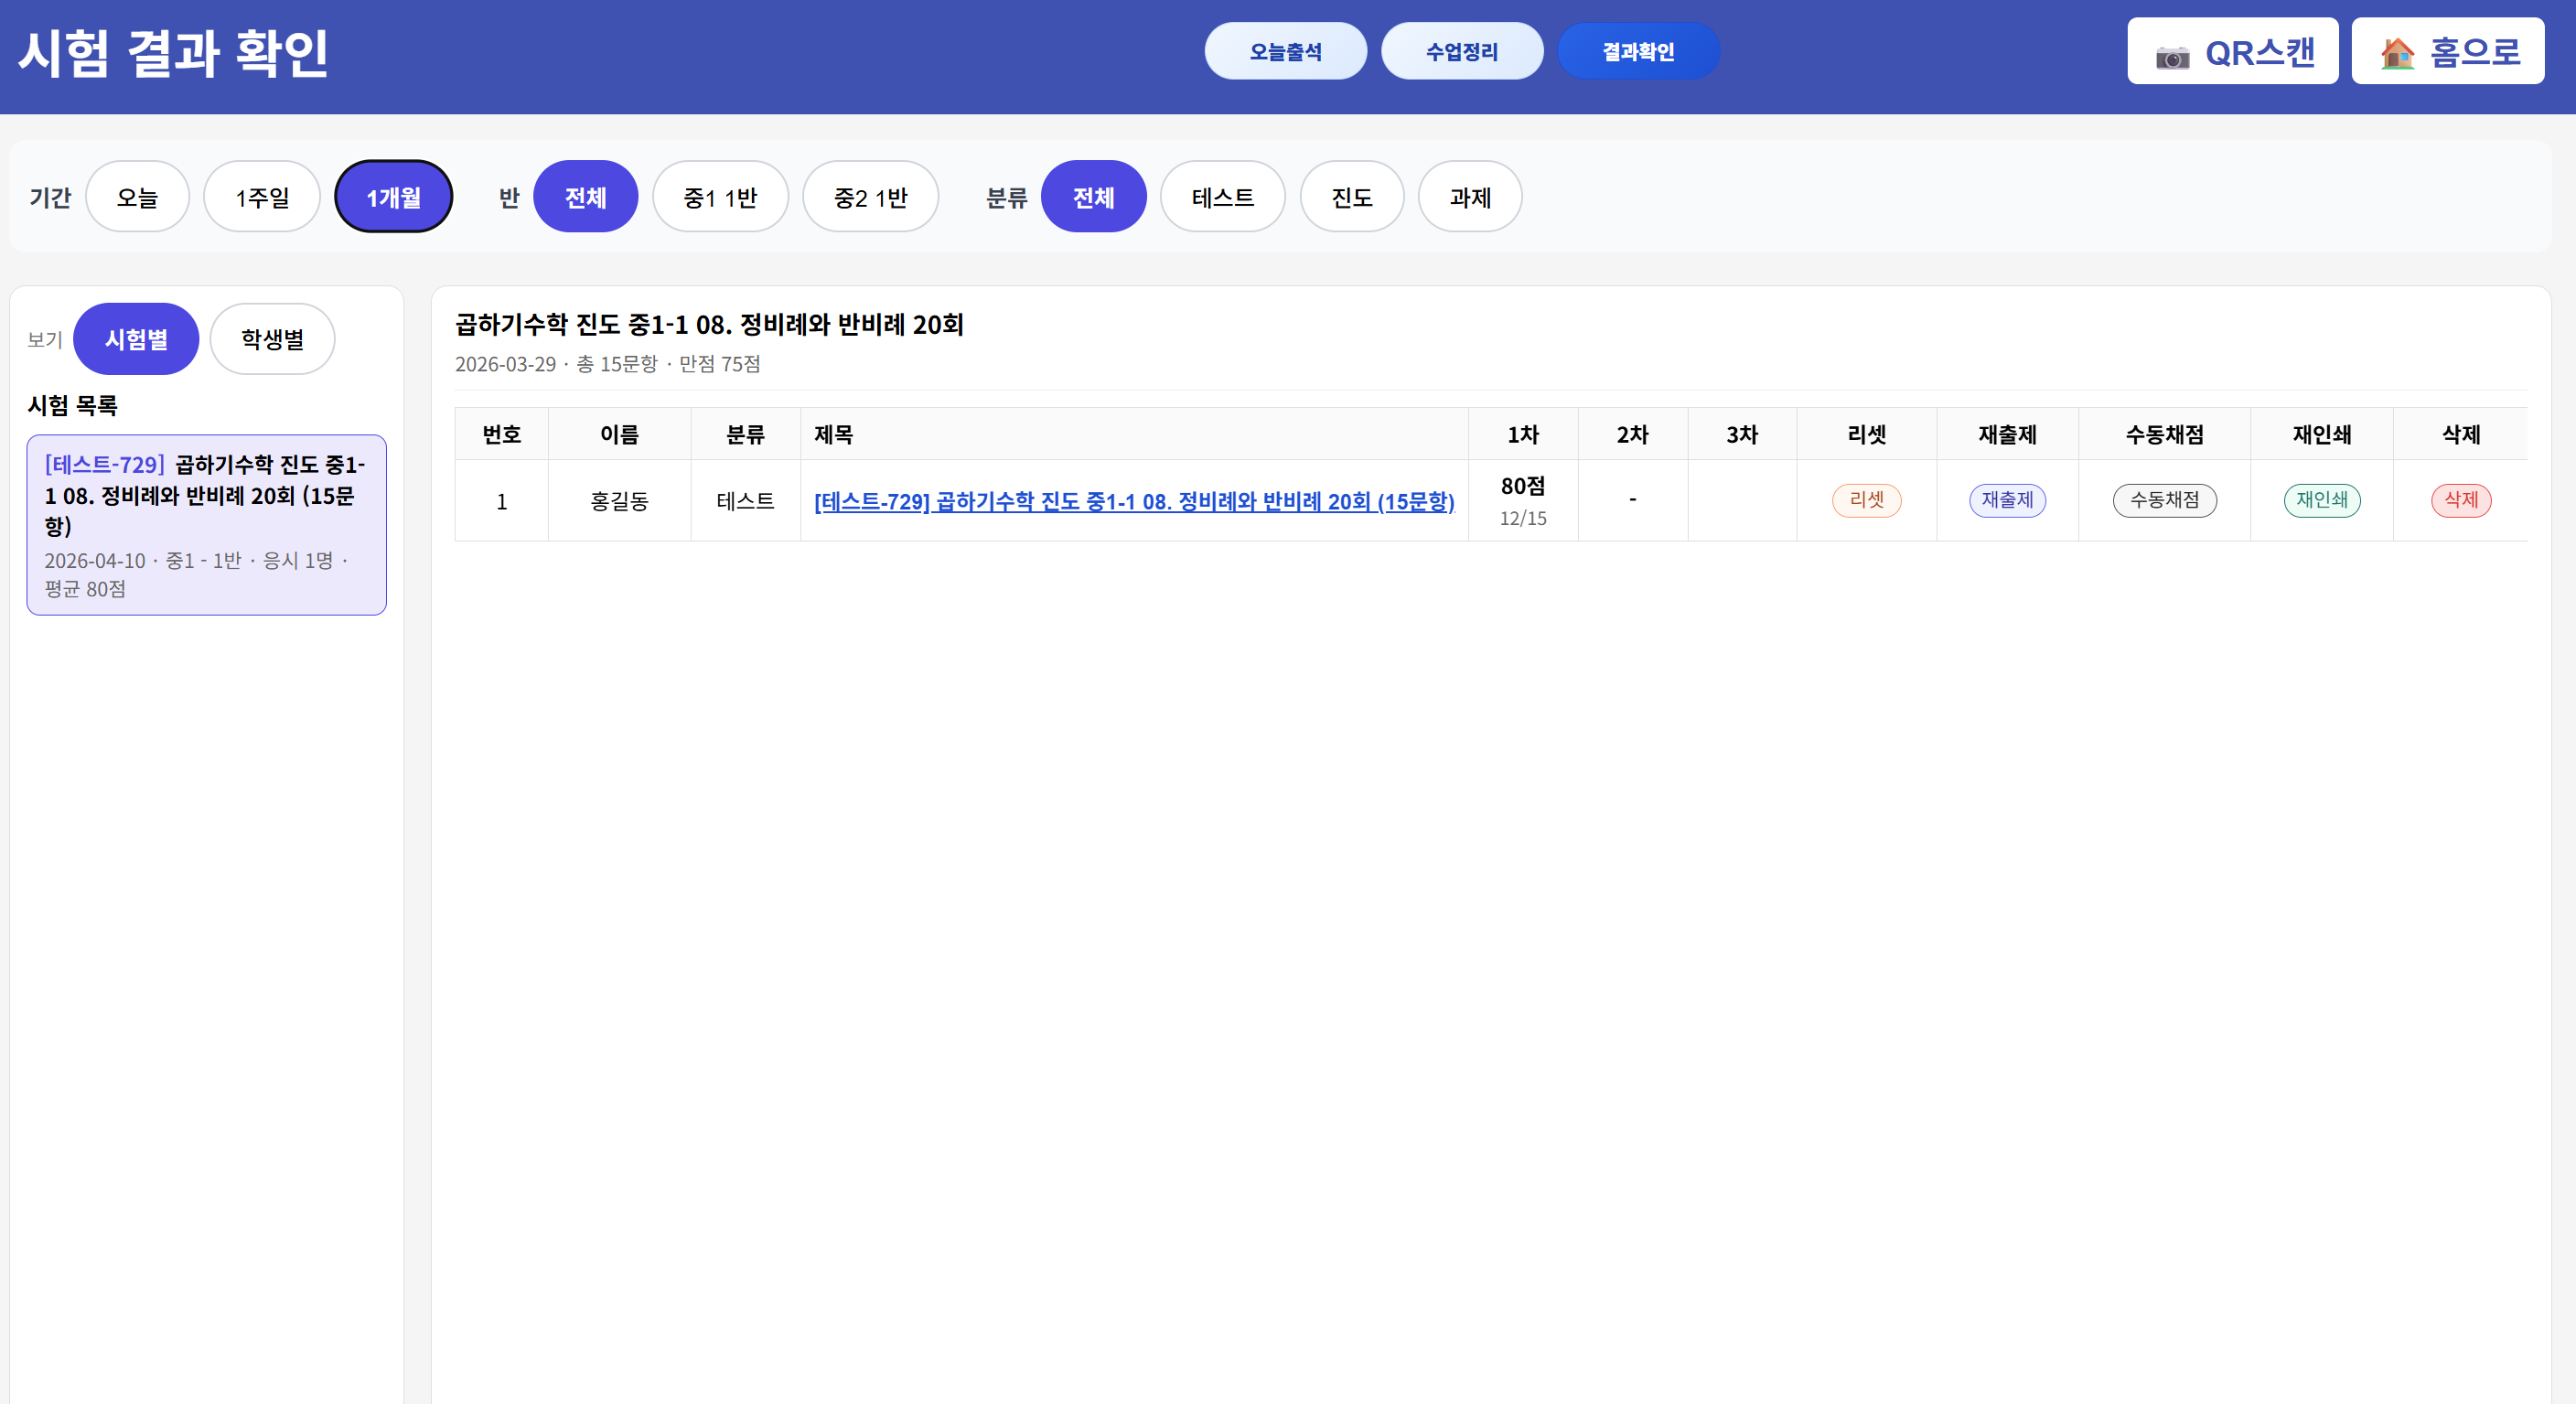Click the student name 홍길동
Viewport: 2576px width, 1404px height.
click(x=619, y=502)
